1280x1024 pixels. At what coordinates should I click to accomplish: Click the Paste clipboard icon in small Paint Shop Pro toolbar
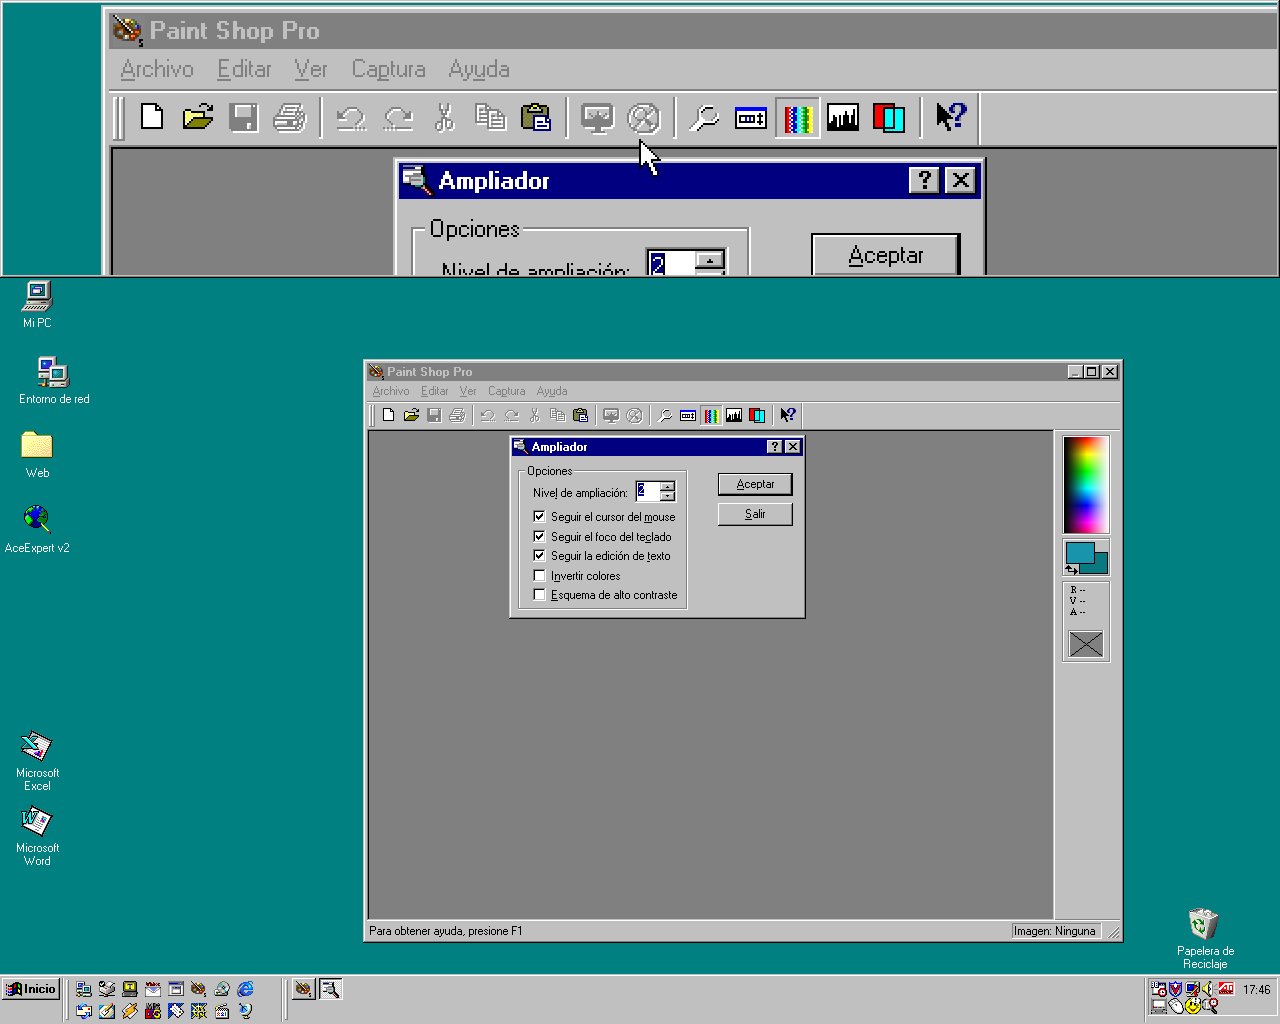[581, 415]
